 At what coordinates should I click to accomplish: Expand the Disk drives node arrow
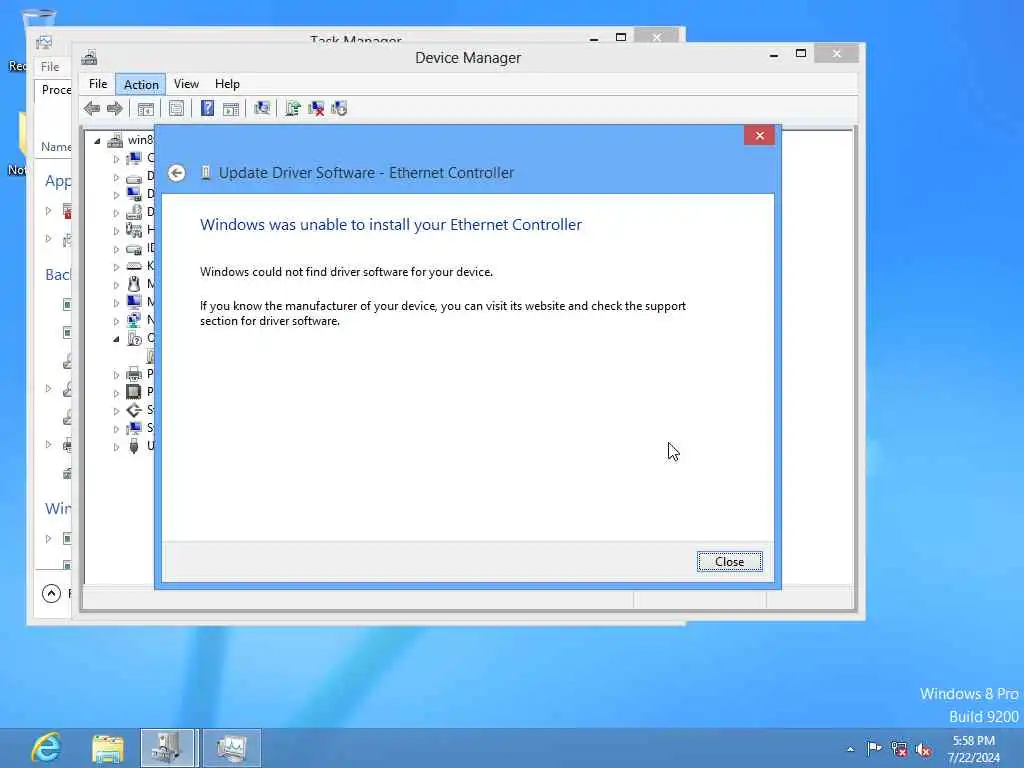click(116, 177)
